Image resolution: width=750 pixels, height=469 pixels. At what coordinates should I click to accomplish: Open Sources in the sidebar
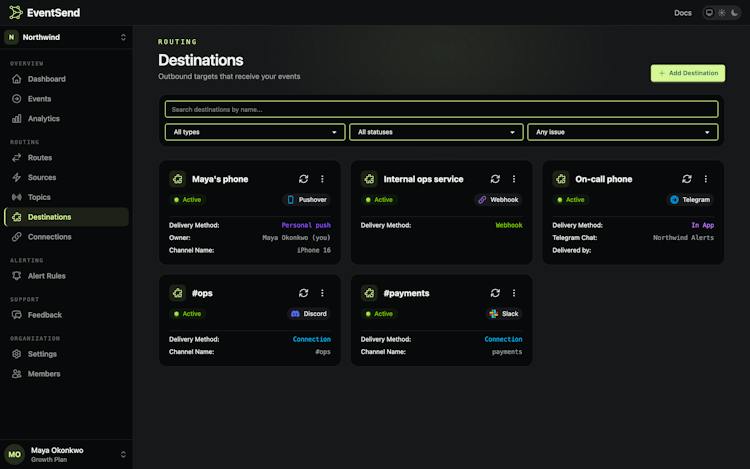click(x=66, y=177)
